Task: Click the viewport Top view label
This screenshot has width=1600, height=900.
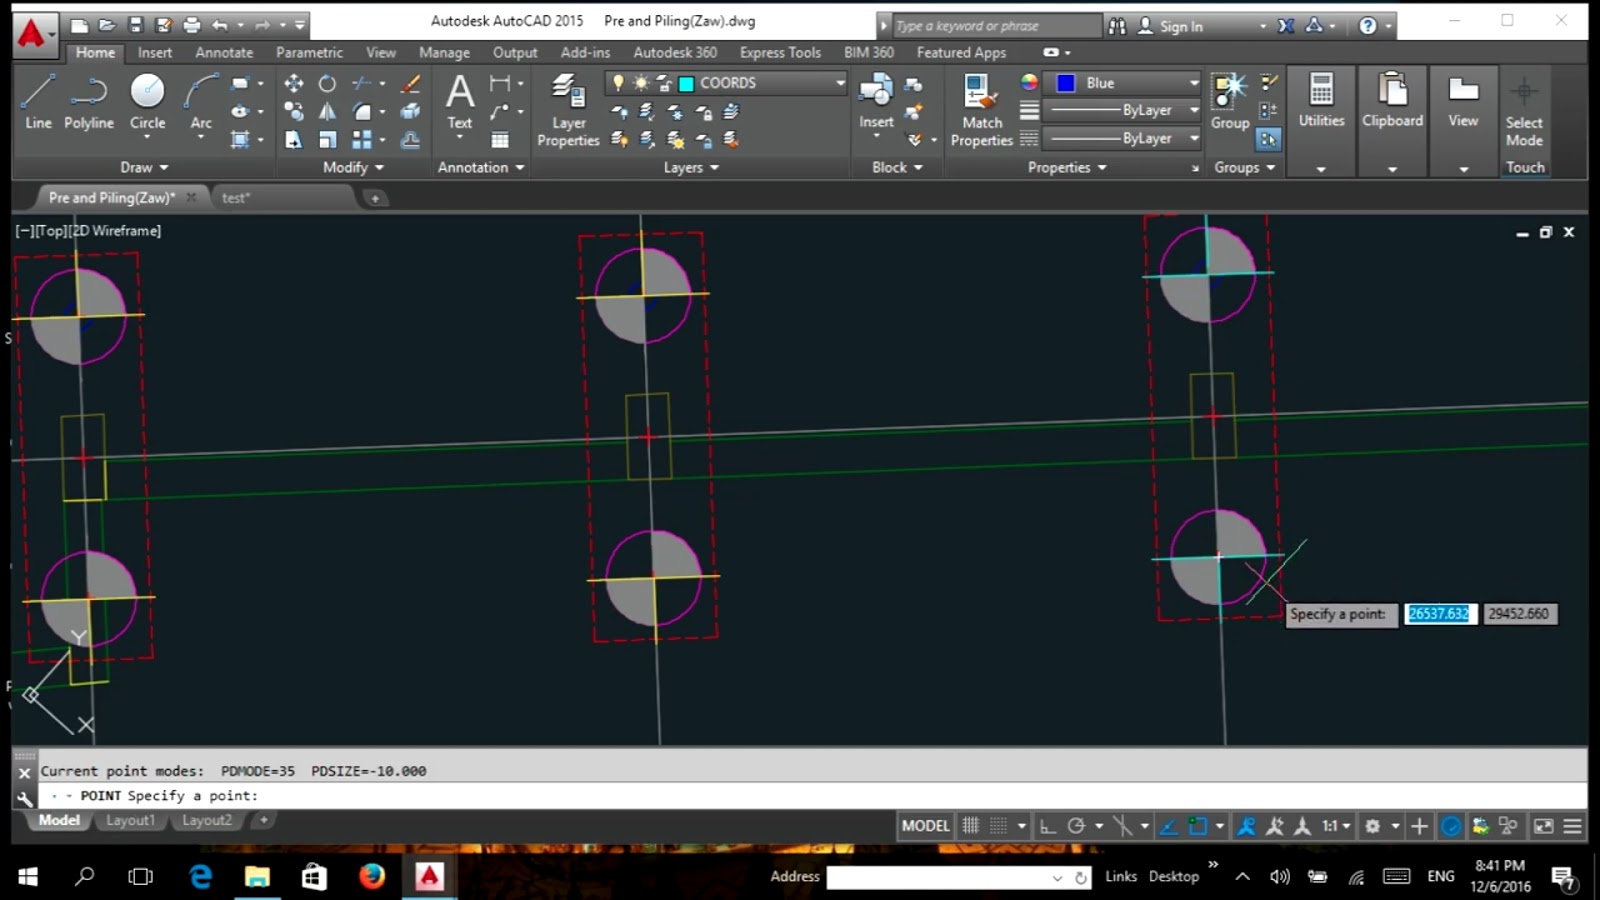Action: click(x=50, y=230)
